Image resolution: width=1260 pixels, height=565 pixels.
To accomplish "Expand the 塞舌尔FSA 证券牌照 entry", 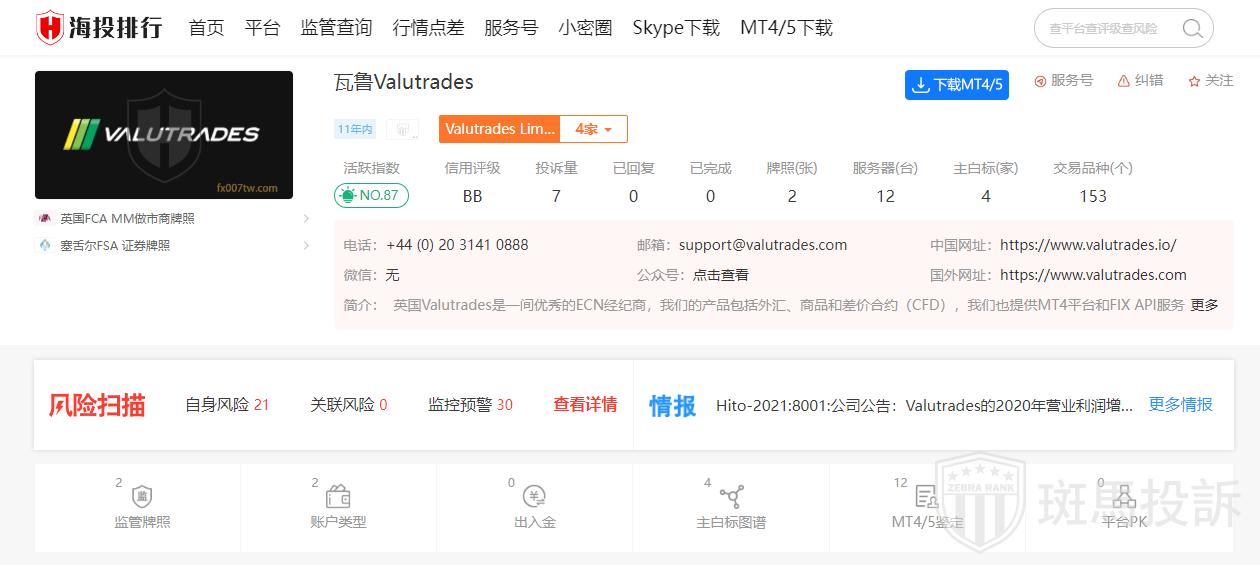I will [x=306, y=245].
